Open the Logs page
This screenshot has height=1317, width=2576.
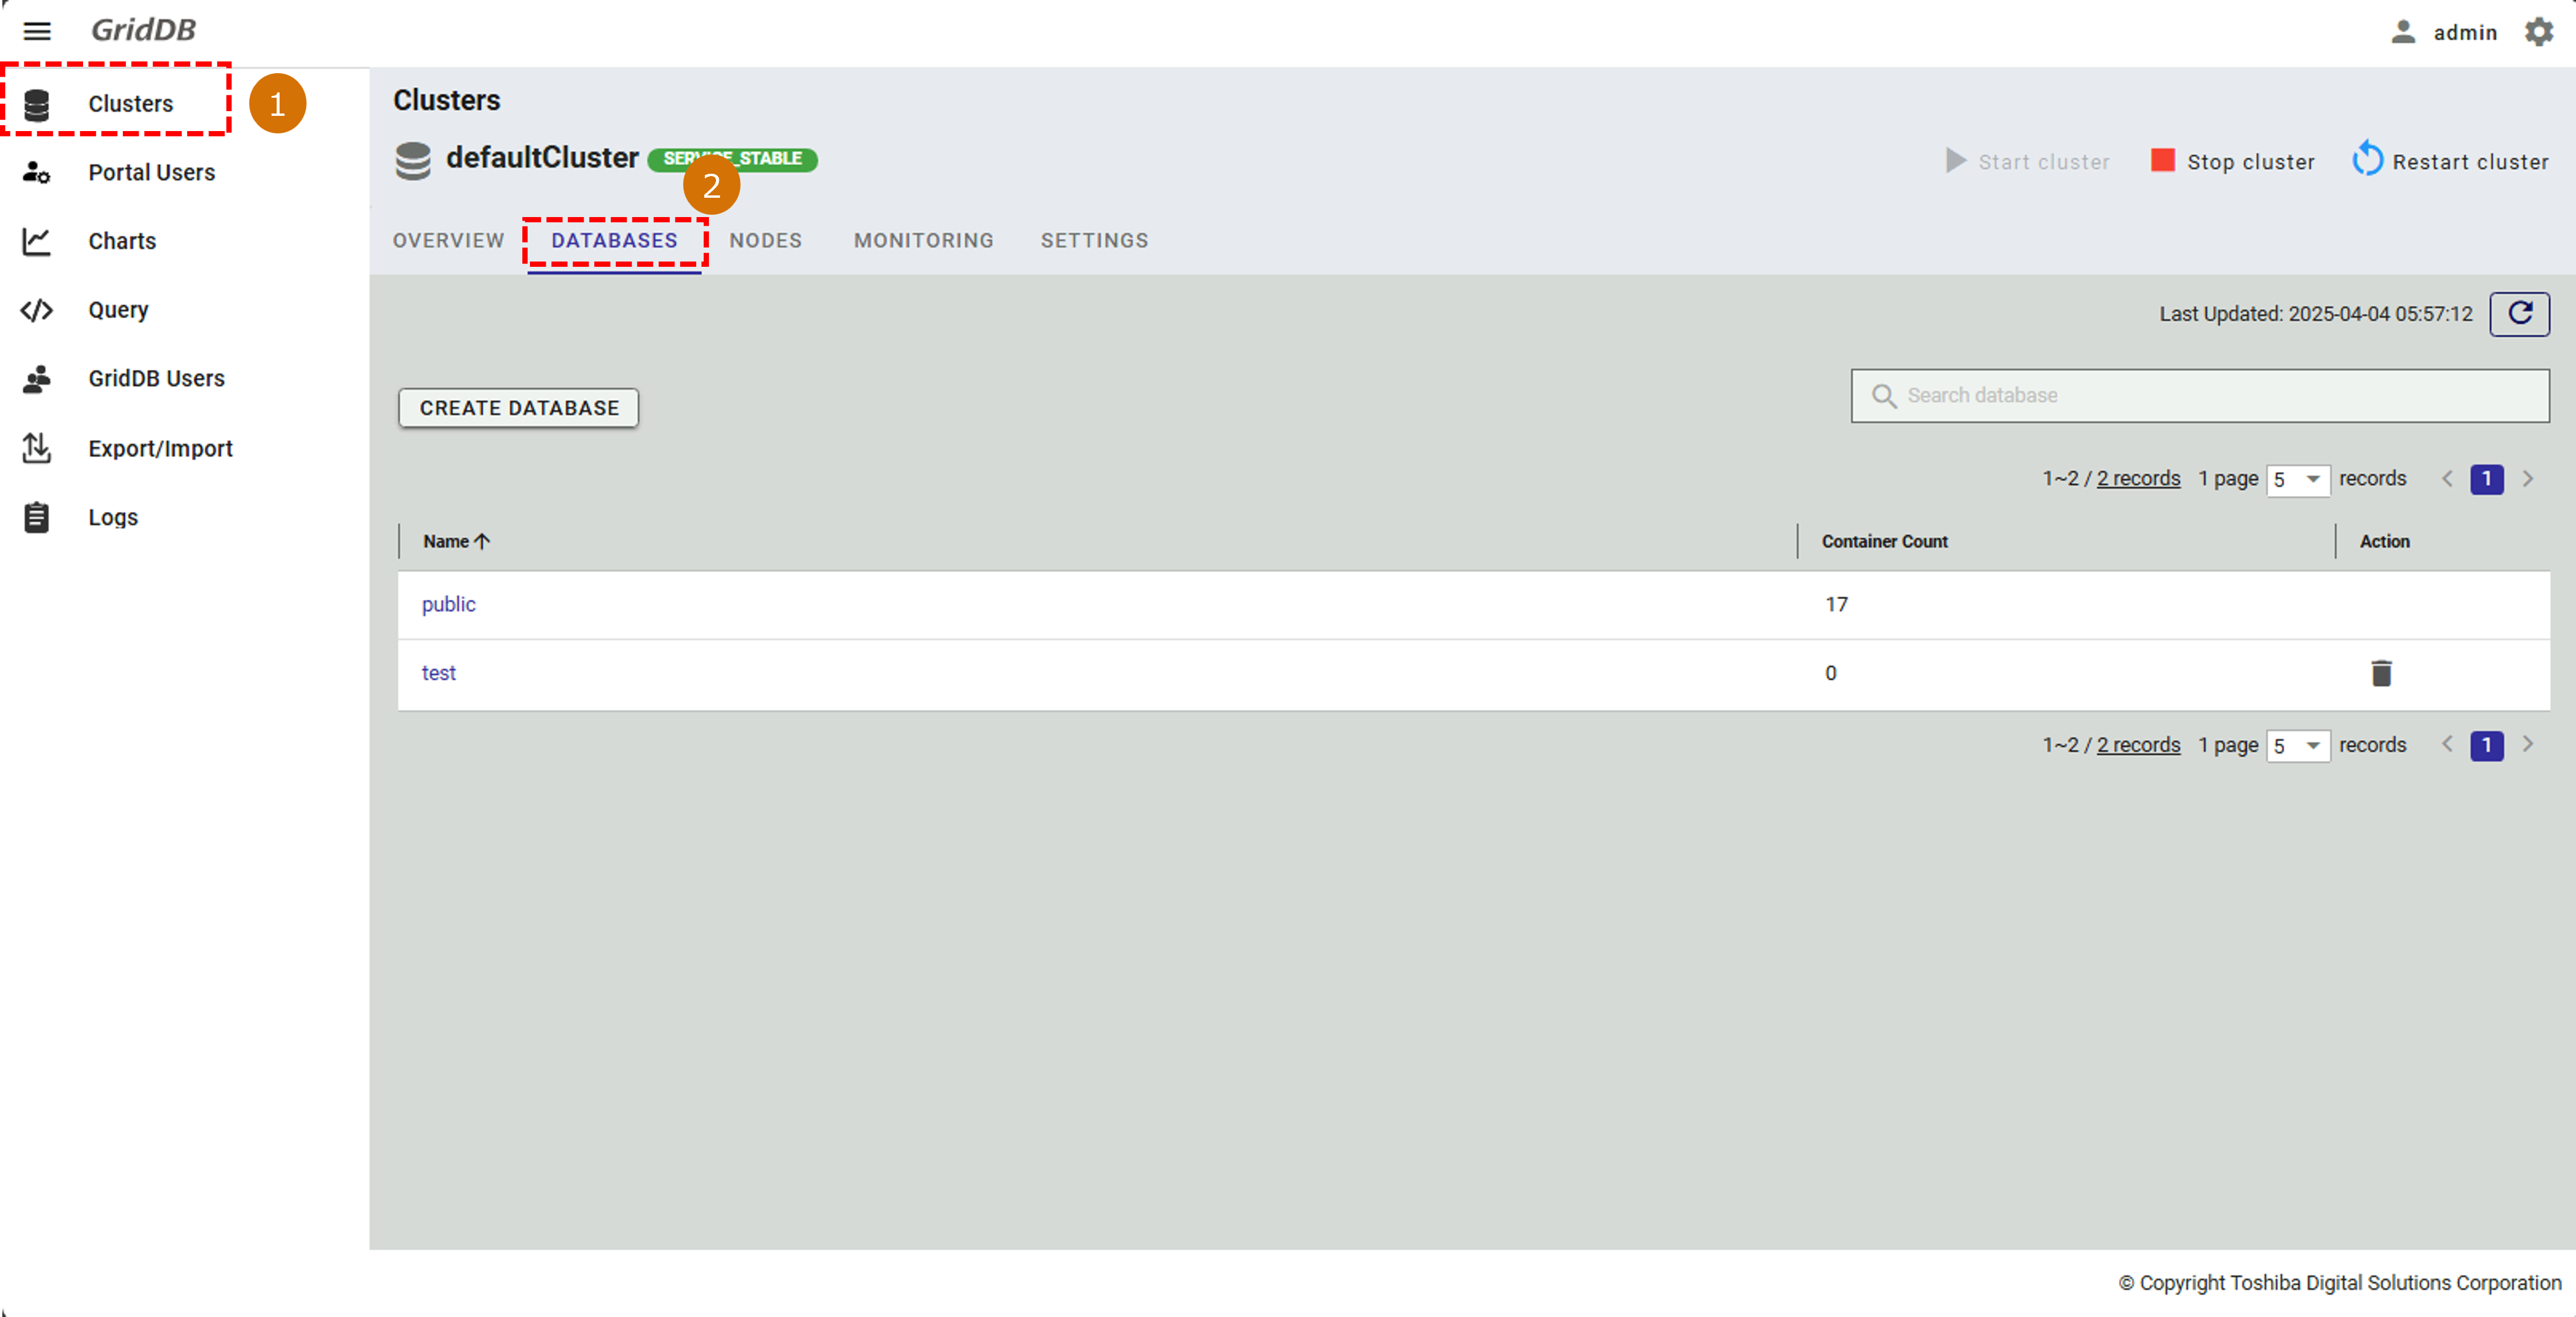coord(112,517)
